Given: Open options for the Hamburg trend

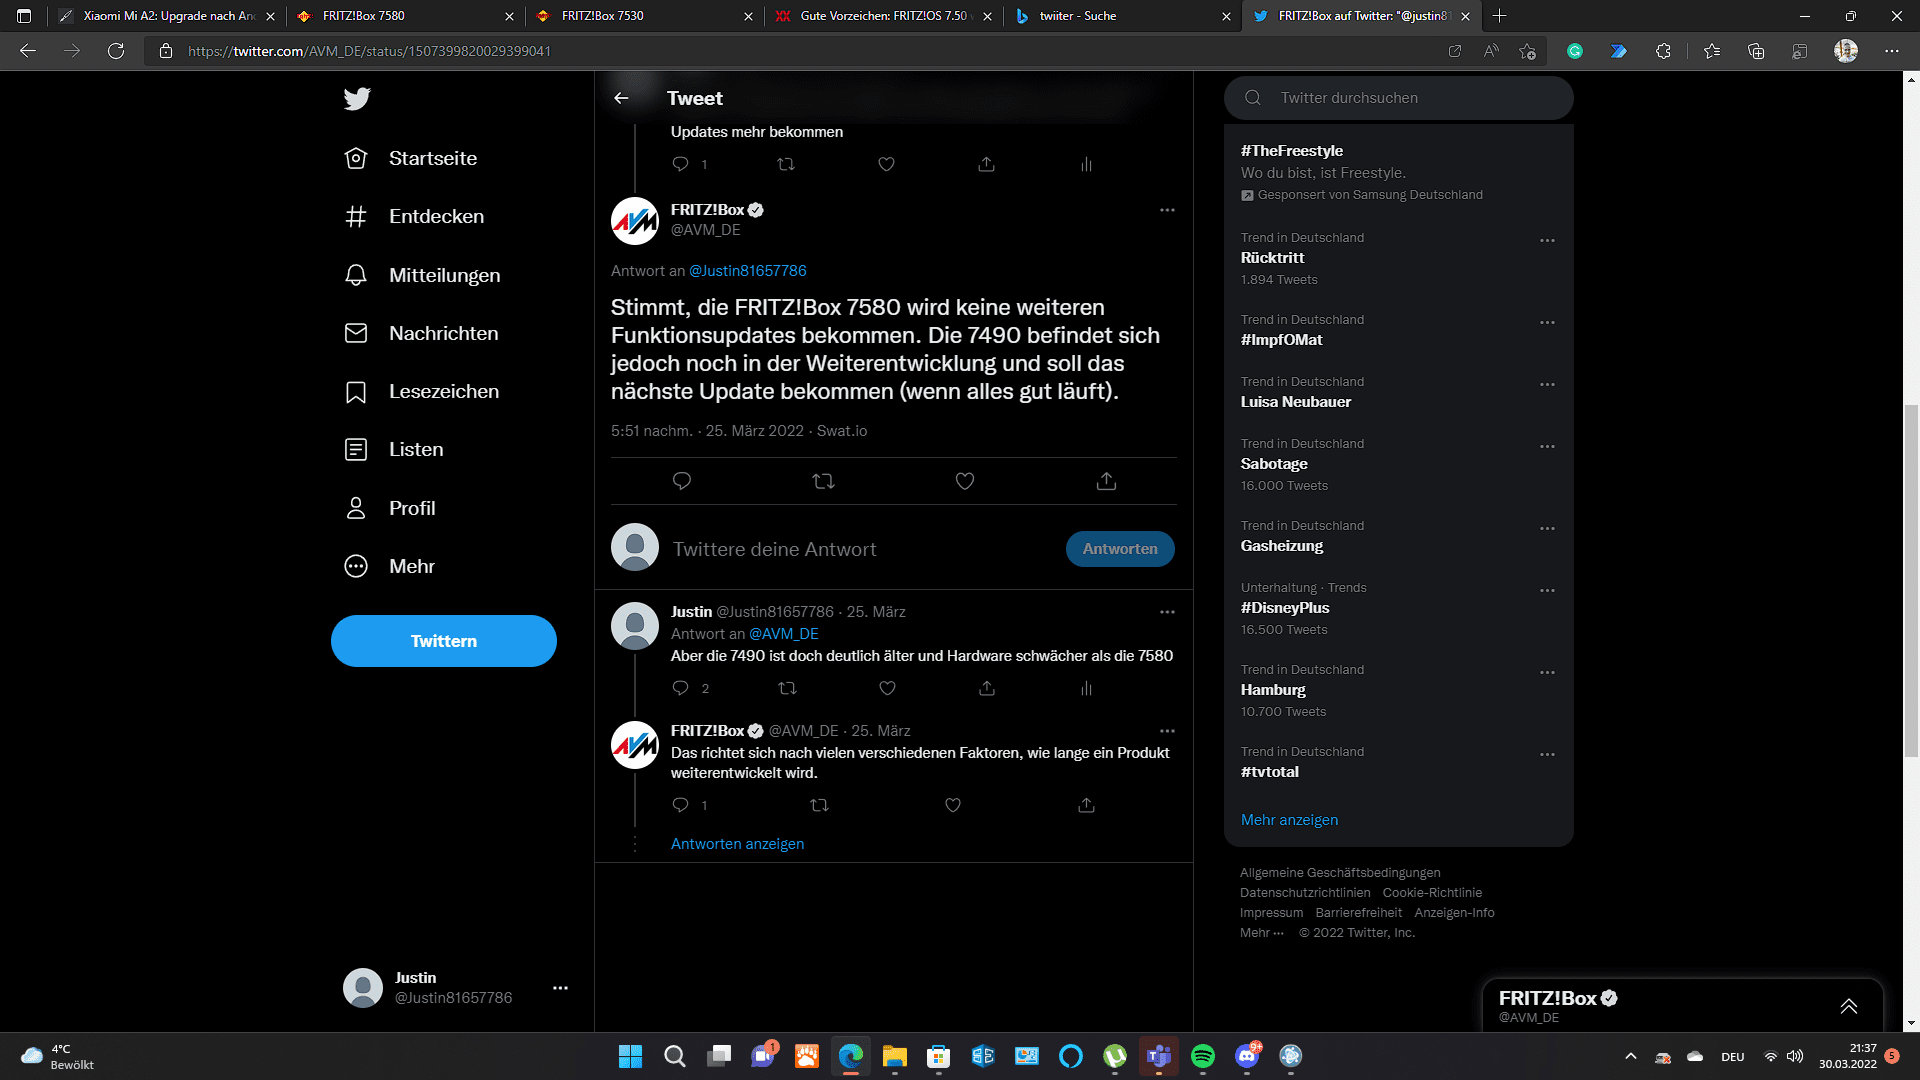Looking at the screenshot, I should 1547,673.
